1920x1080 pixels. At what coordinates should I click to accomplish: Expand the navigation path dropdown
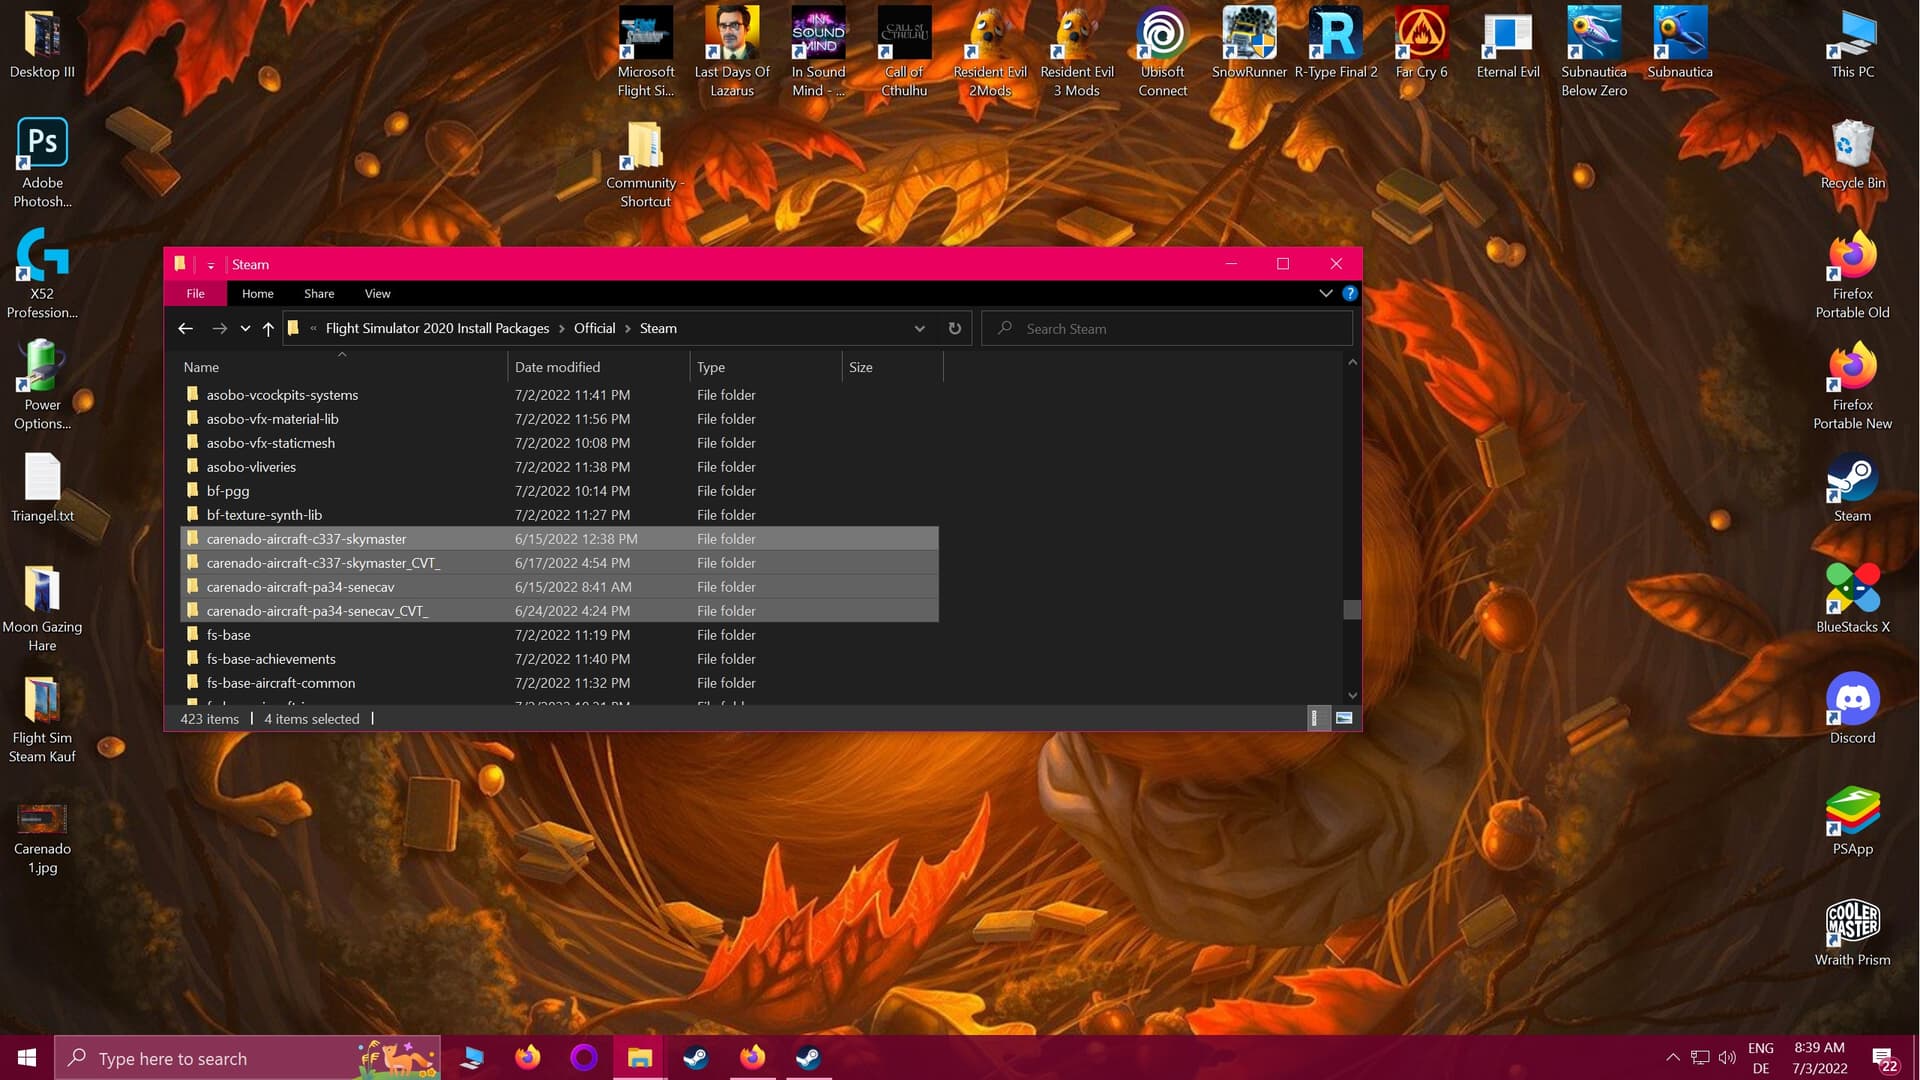pyautogui.click(x=919, y=328)
